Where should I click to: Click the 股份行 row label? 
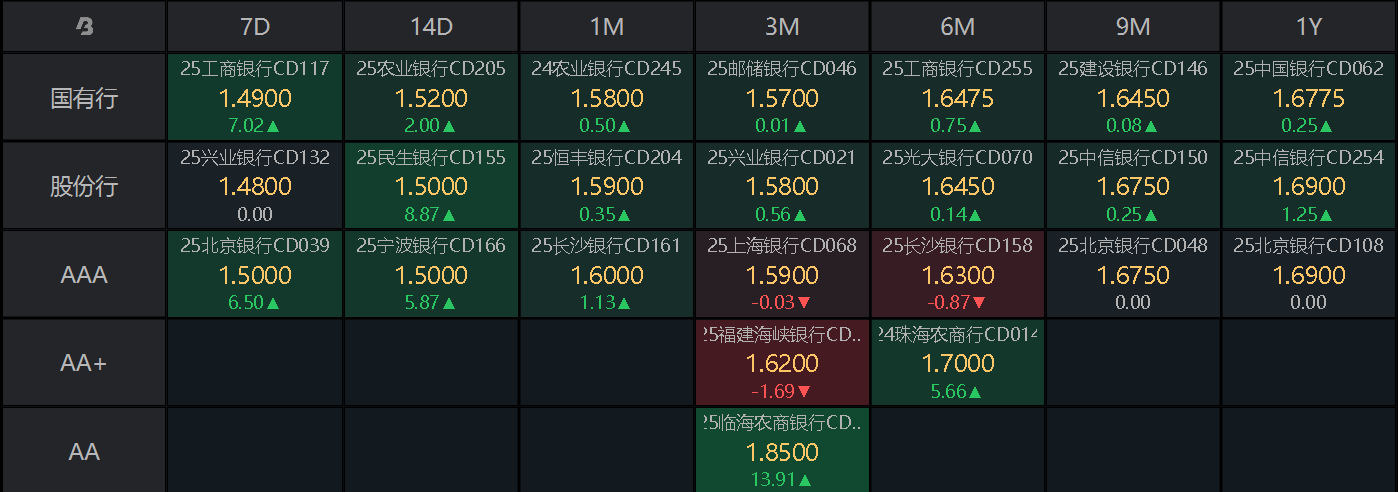[84, 186]
